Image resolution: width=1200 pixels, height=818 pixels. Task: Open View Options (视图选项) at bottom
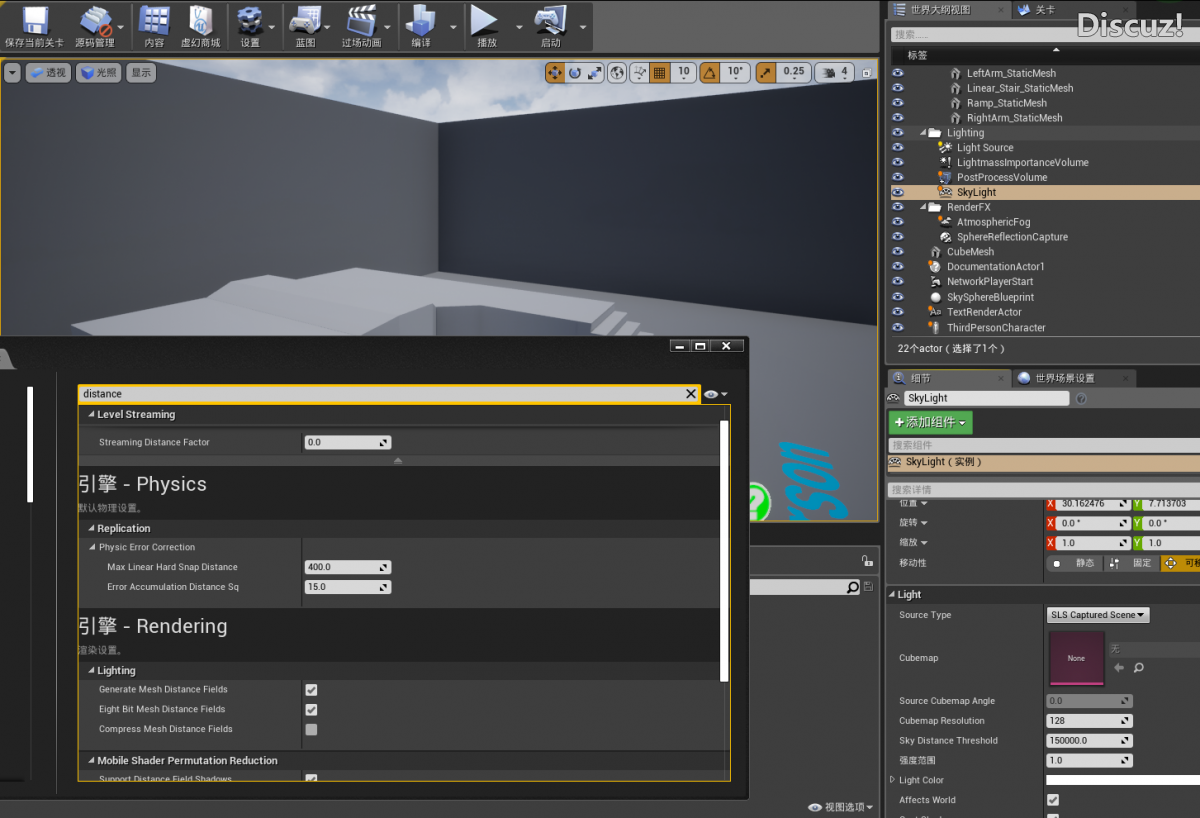[841, 807]
